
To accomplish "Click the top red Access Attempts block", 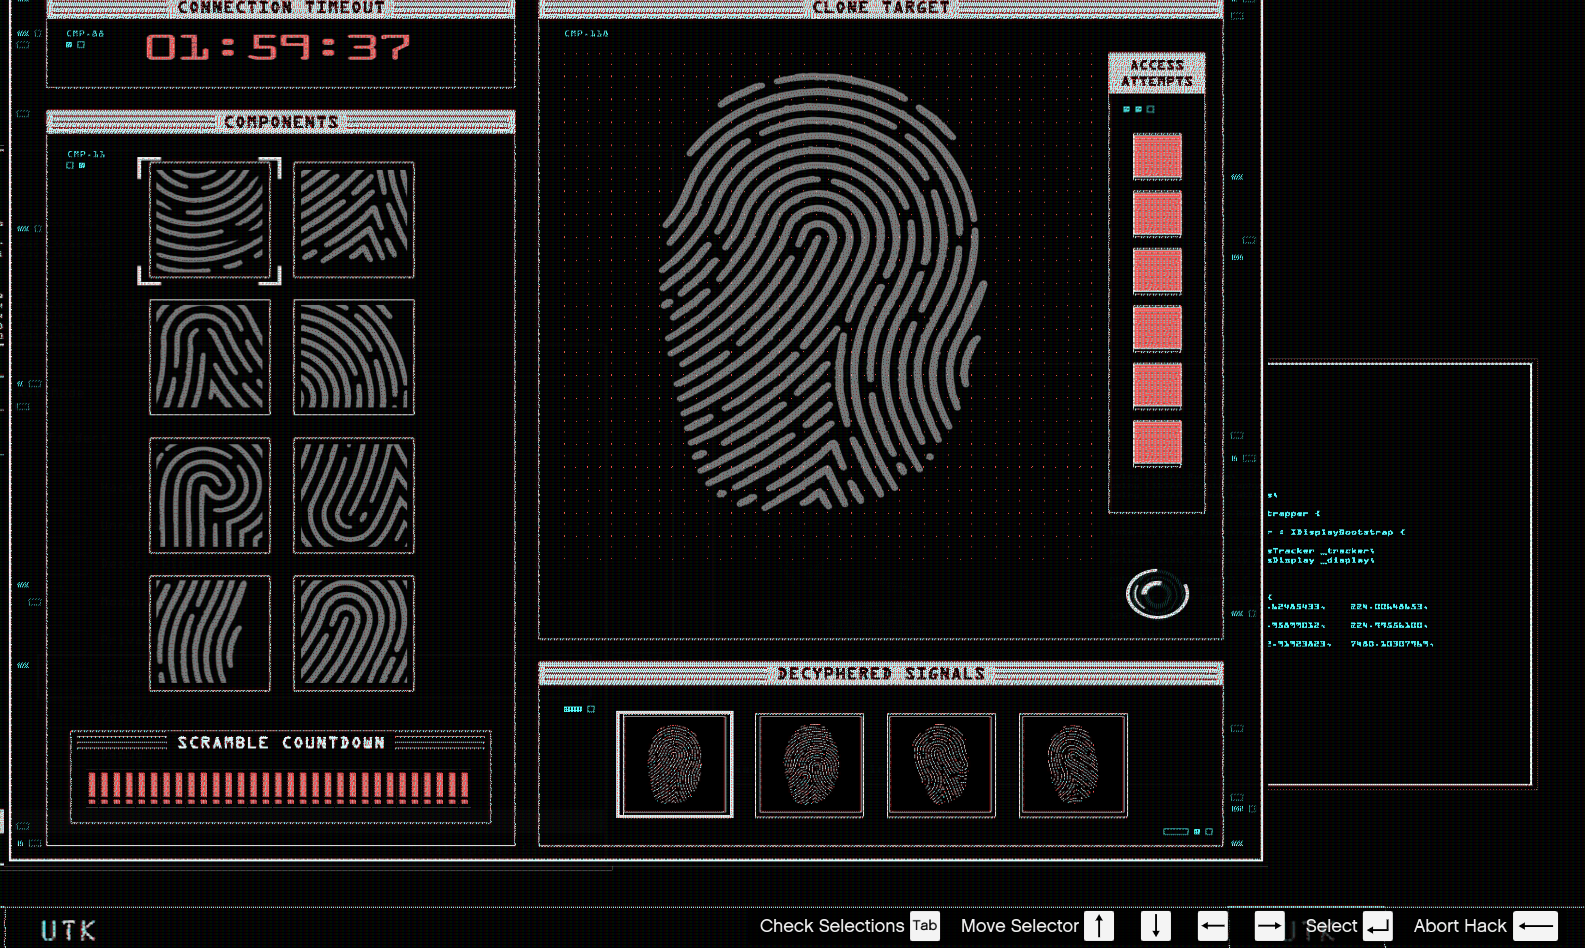I will click(1157, 156).
